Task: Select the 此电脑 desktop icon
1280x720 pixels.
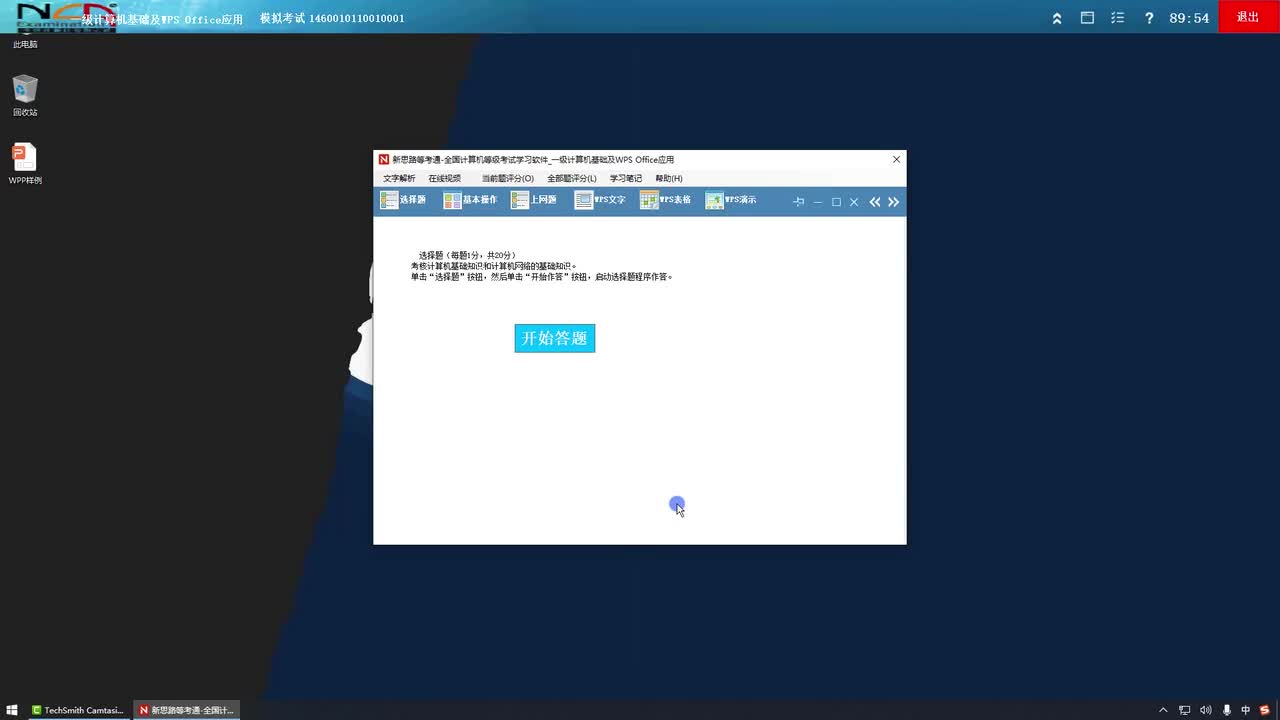Action: point(25,44)
